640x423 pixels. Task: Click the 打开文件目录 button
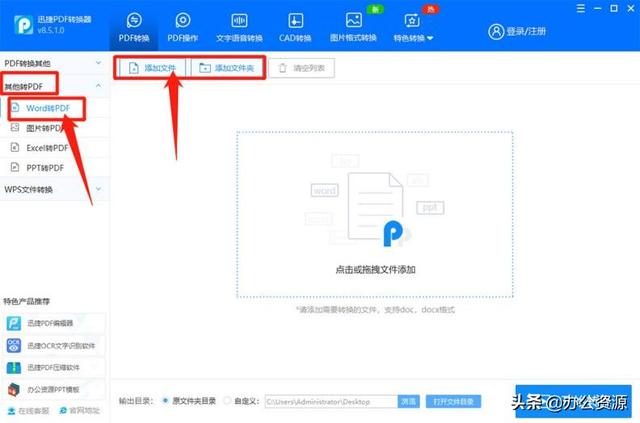click(x=453, y=402)
